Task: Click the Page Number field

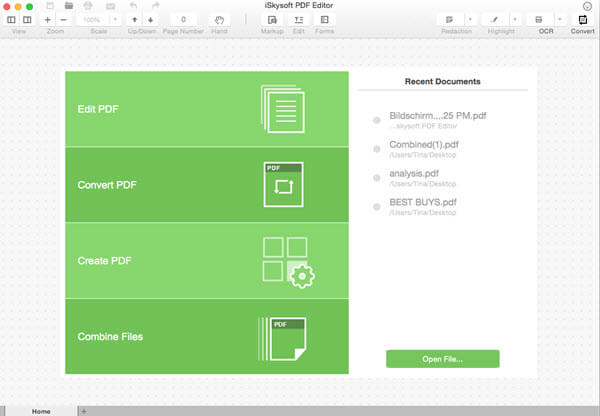Action: pyautogui.click(x=183, y=20)
